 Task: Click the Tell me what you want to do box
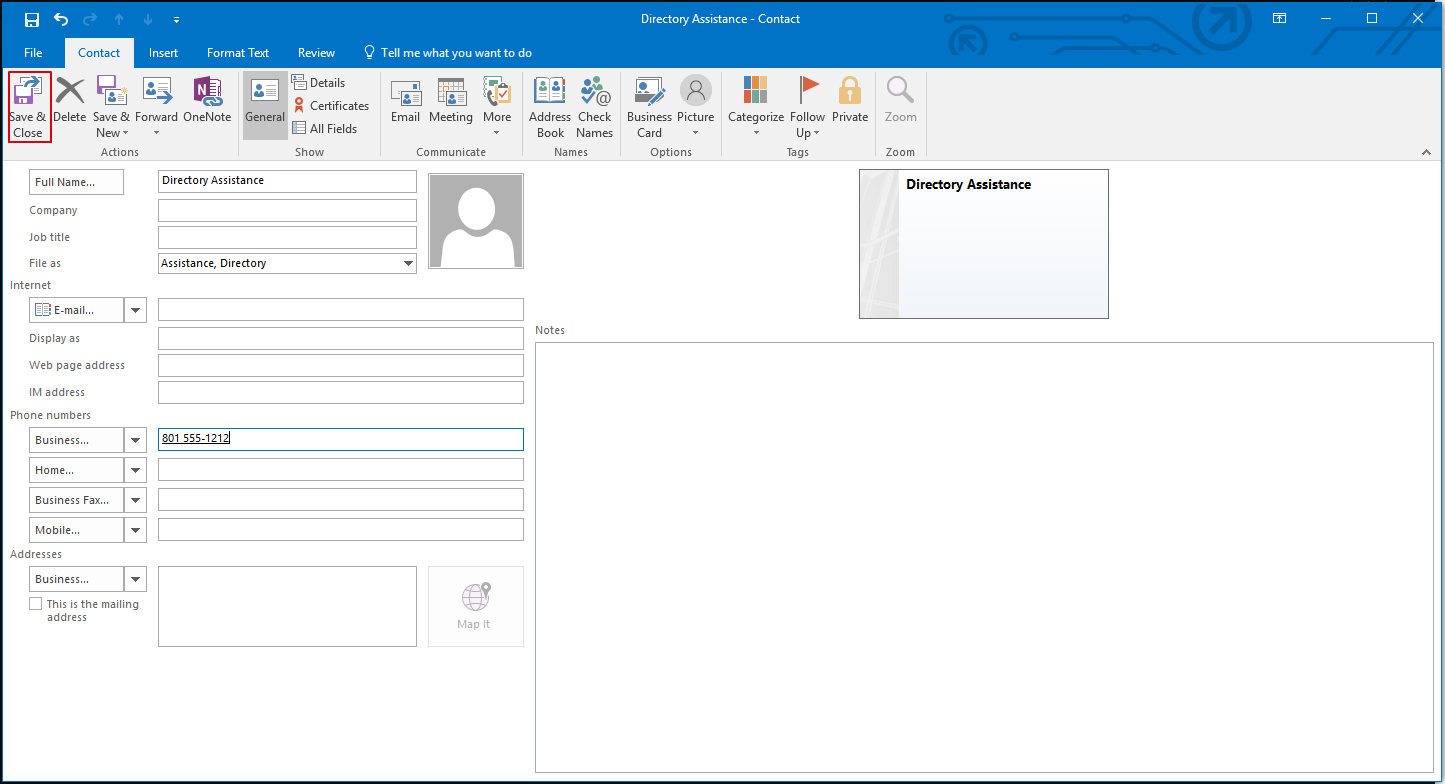447,53
